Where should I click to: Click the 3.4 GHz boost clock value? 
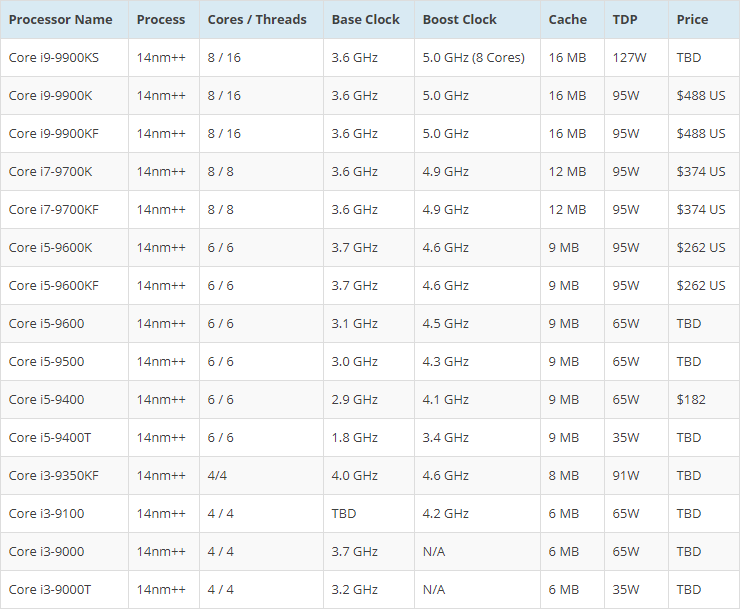446,438
